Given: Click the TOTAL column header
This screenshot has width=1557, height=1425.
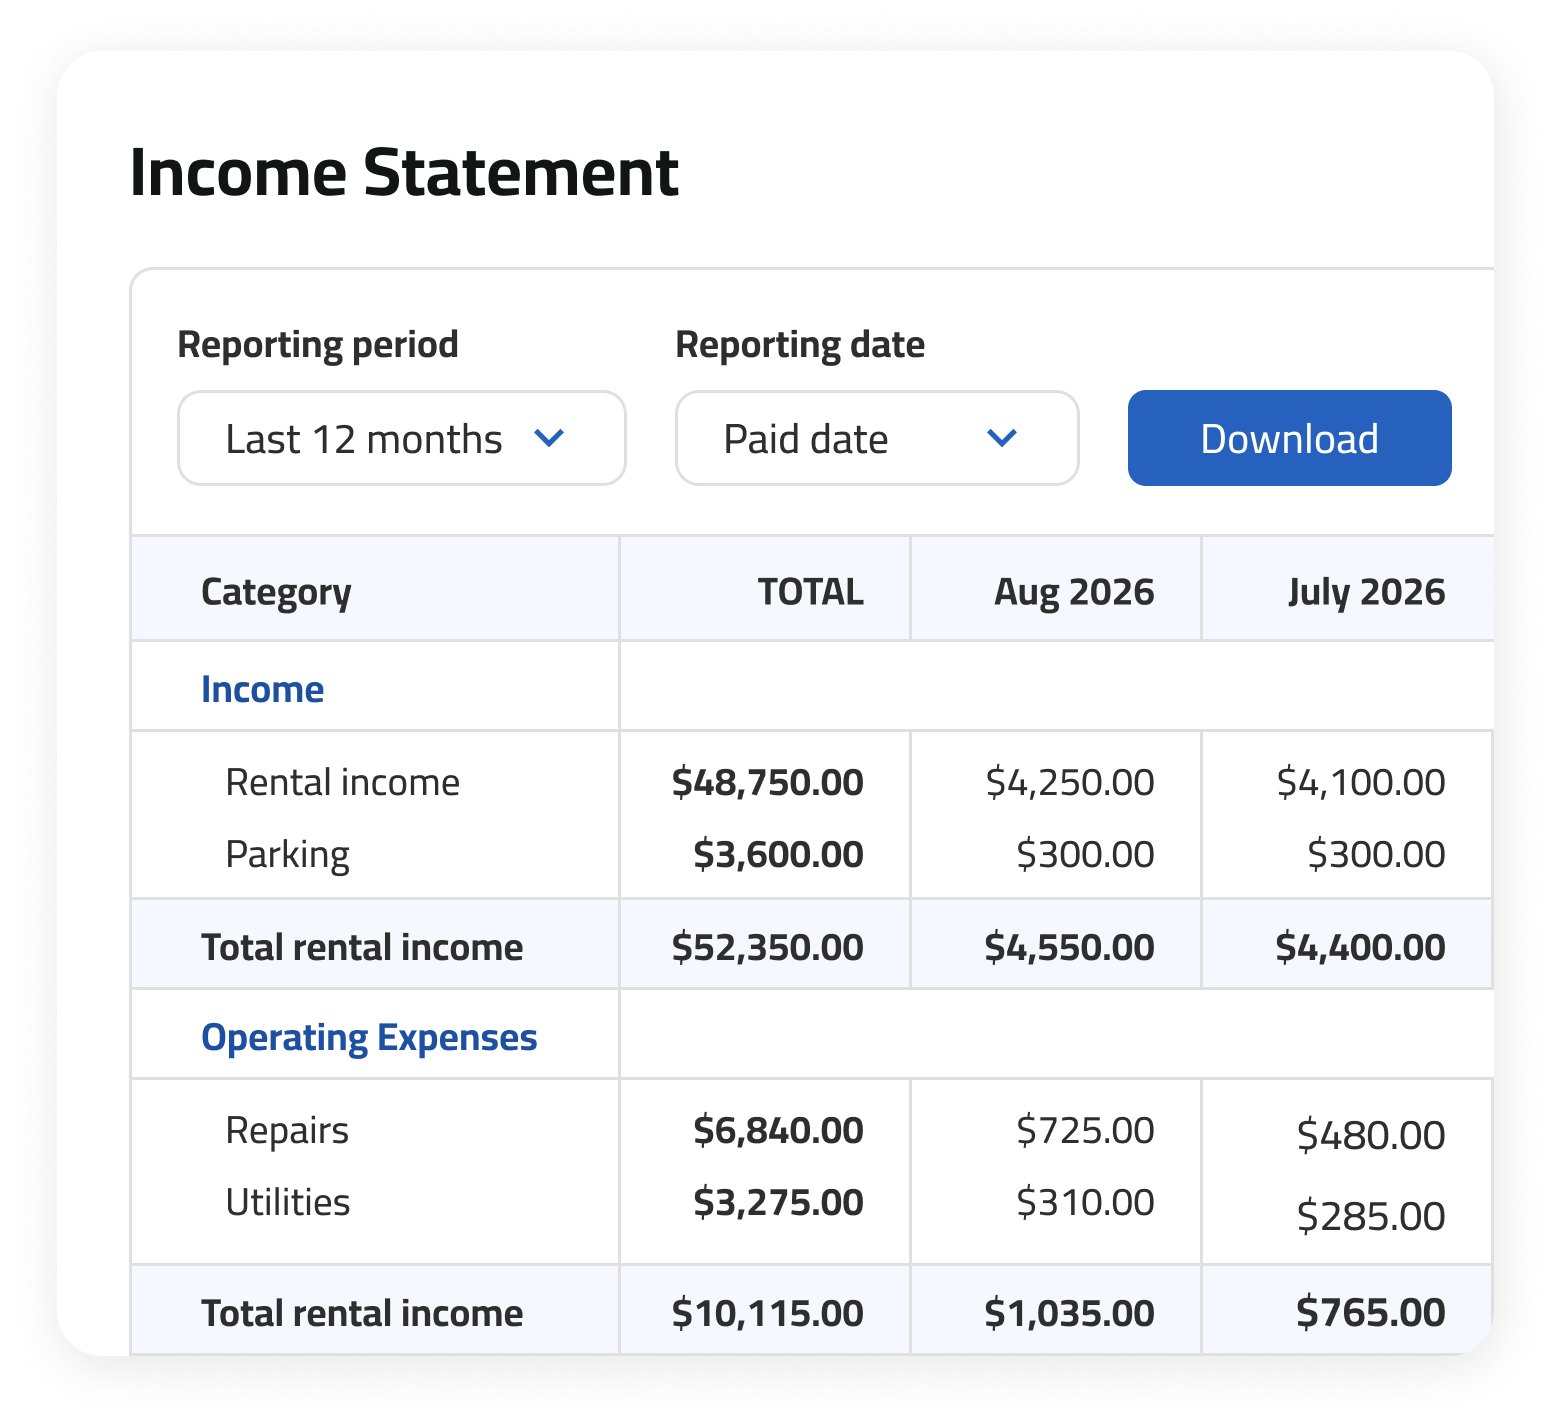Looking at the screenshot, I should (811, 592).
